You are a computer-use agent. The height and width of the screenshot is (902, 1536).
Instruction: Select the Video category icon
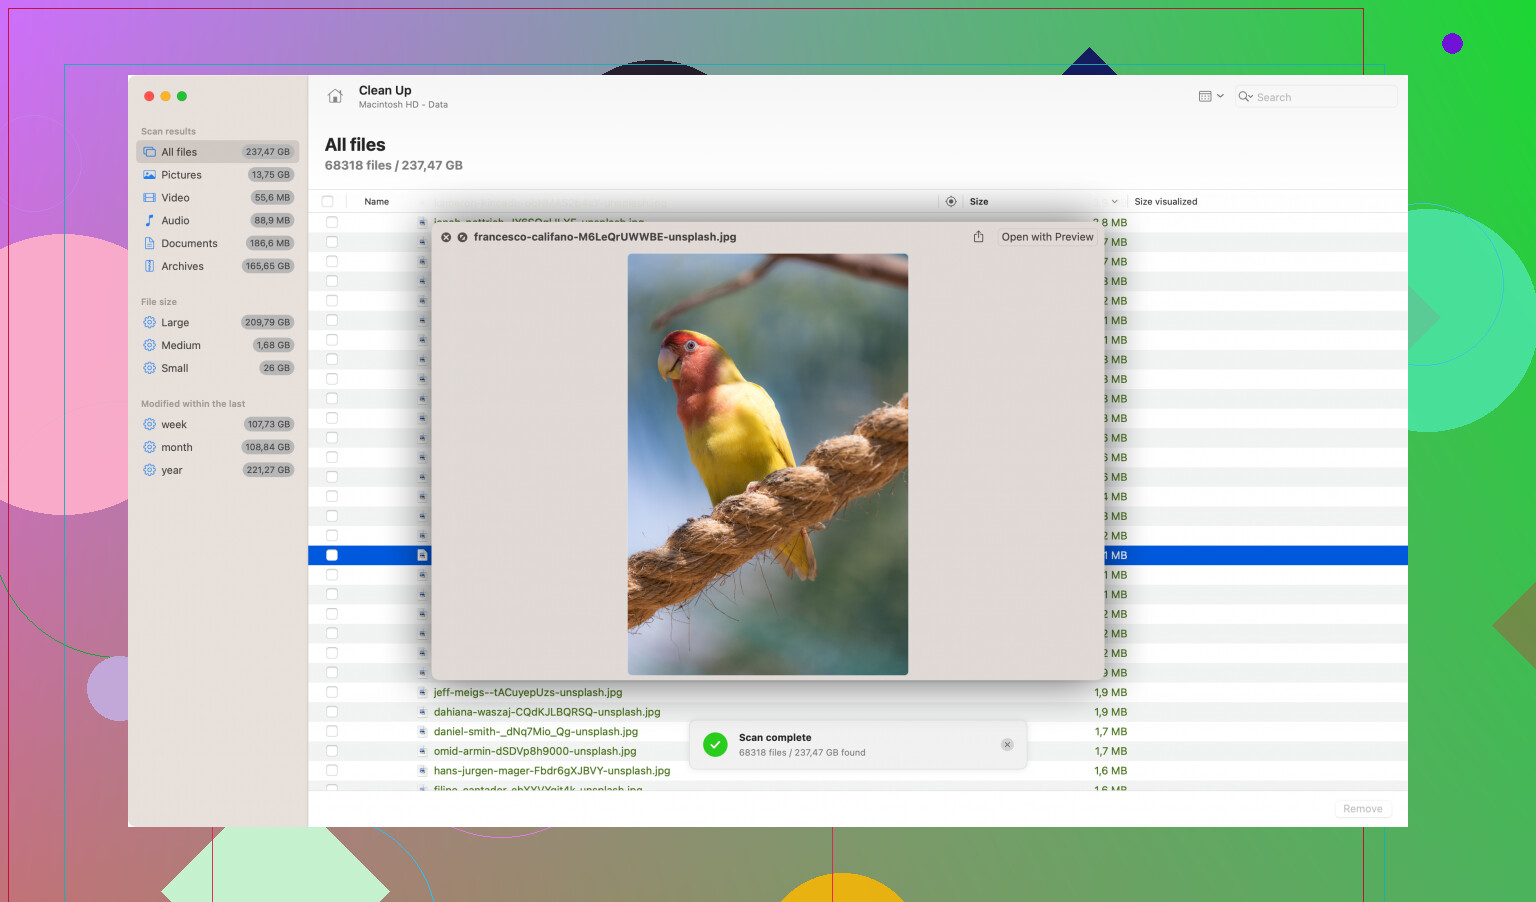pyautogui.click(x=150, y=198)
